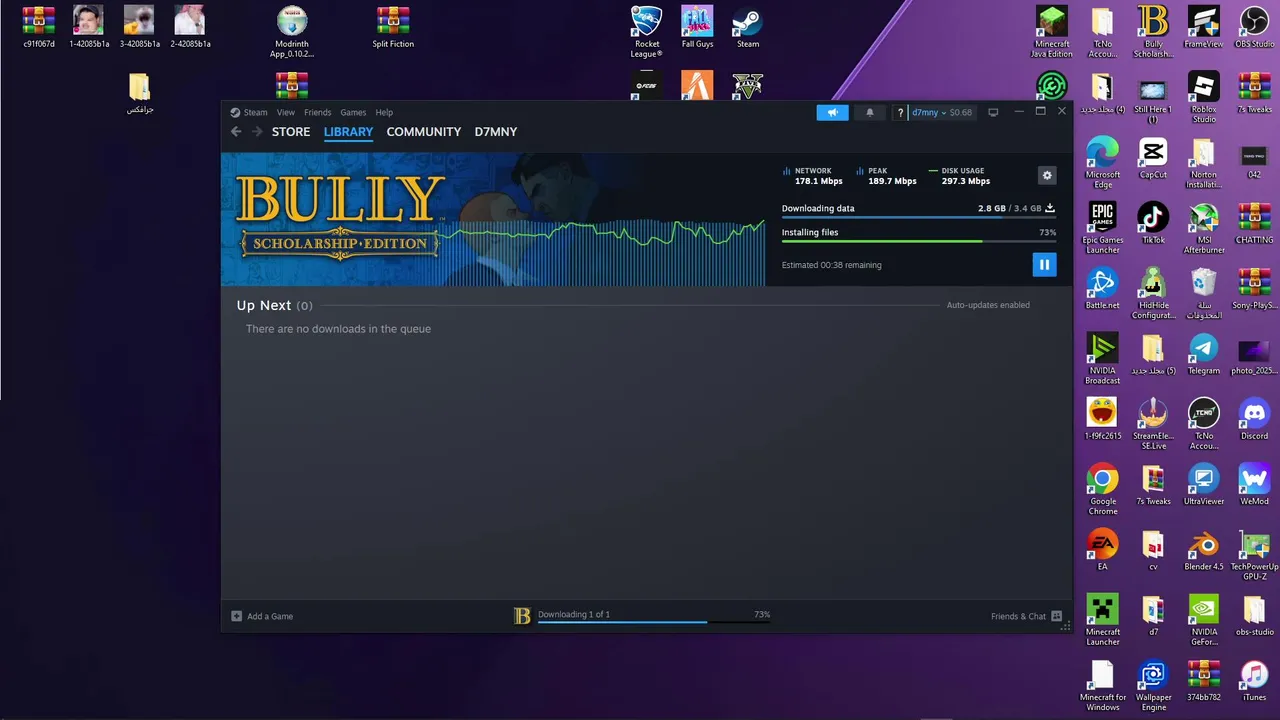Click the announcements megaphone button
The width and height of the screenshot is (1280, 720).
coord(832,112)
